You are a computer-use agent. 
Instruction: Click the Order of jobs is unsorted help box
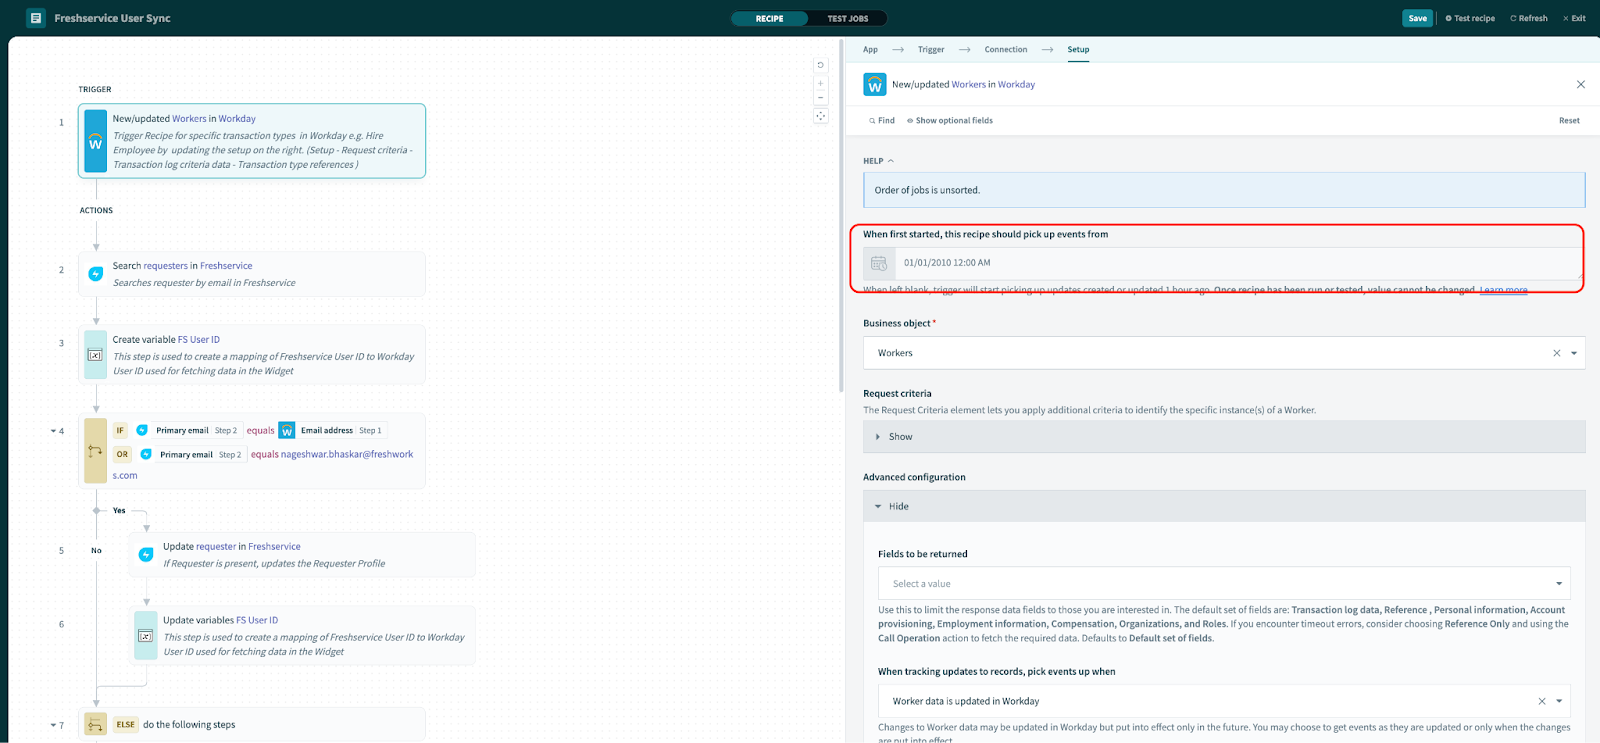1224,190
